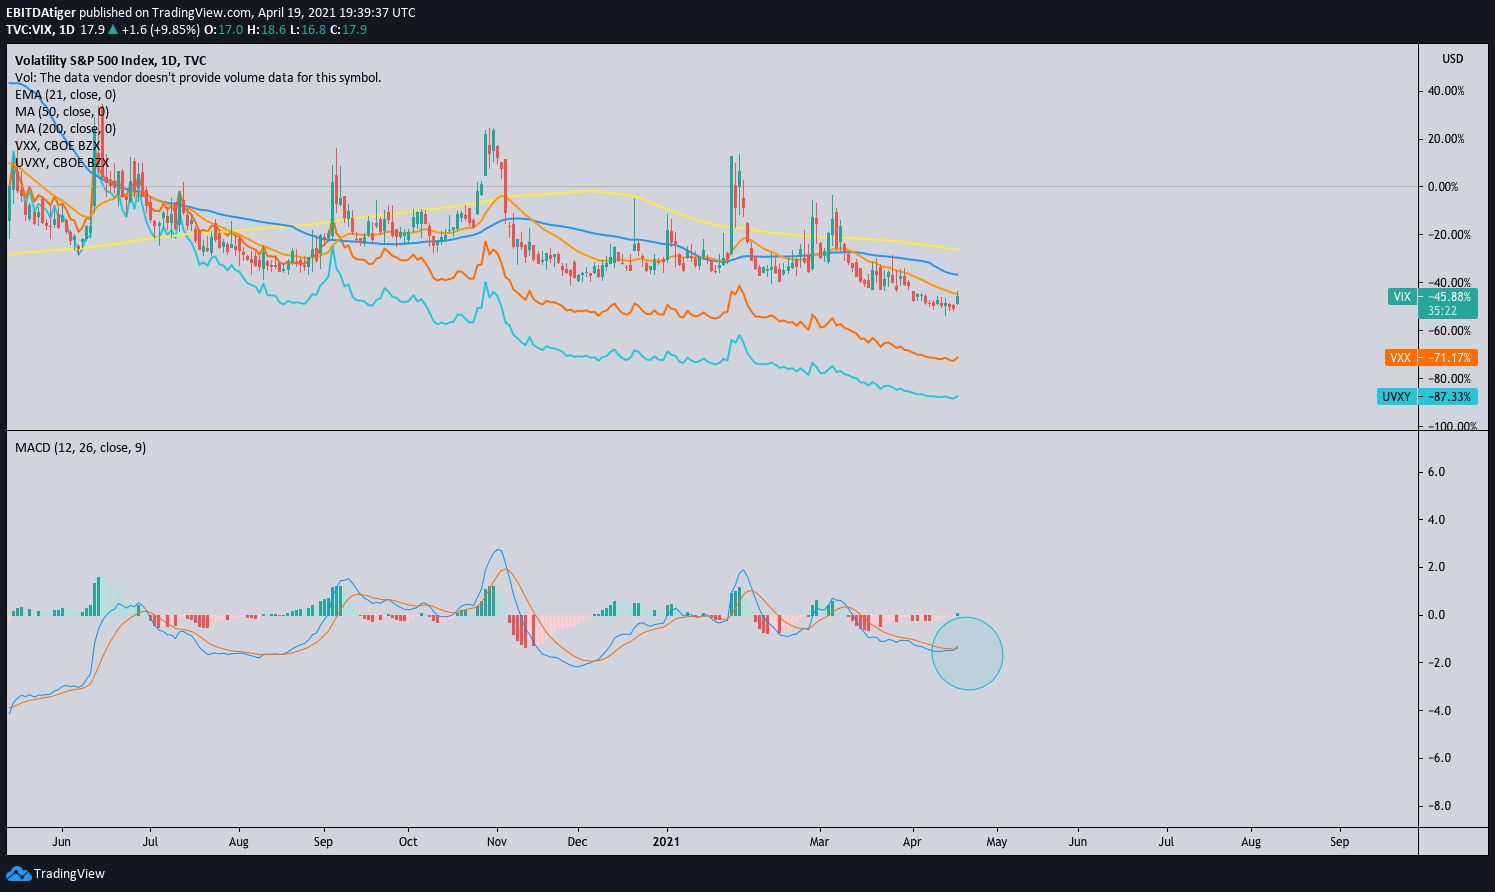Click the '2021' year marker on time axis

coord(666,842)
